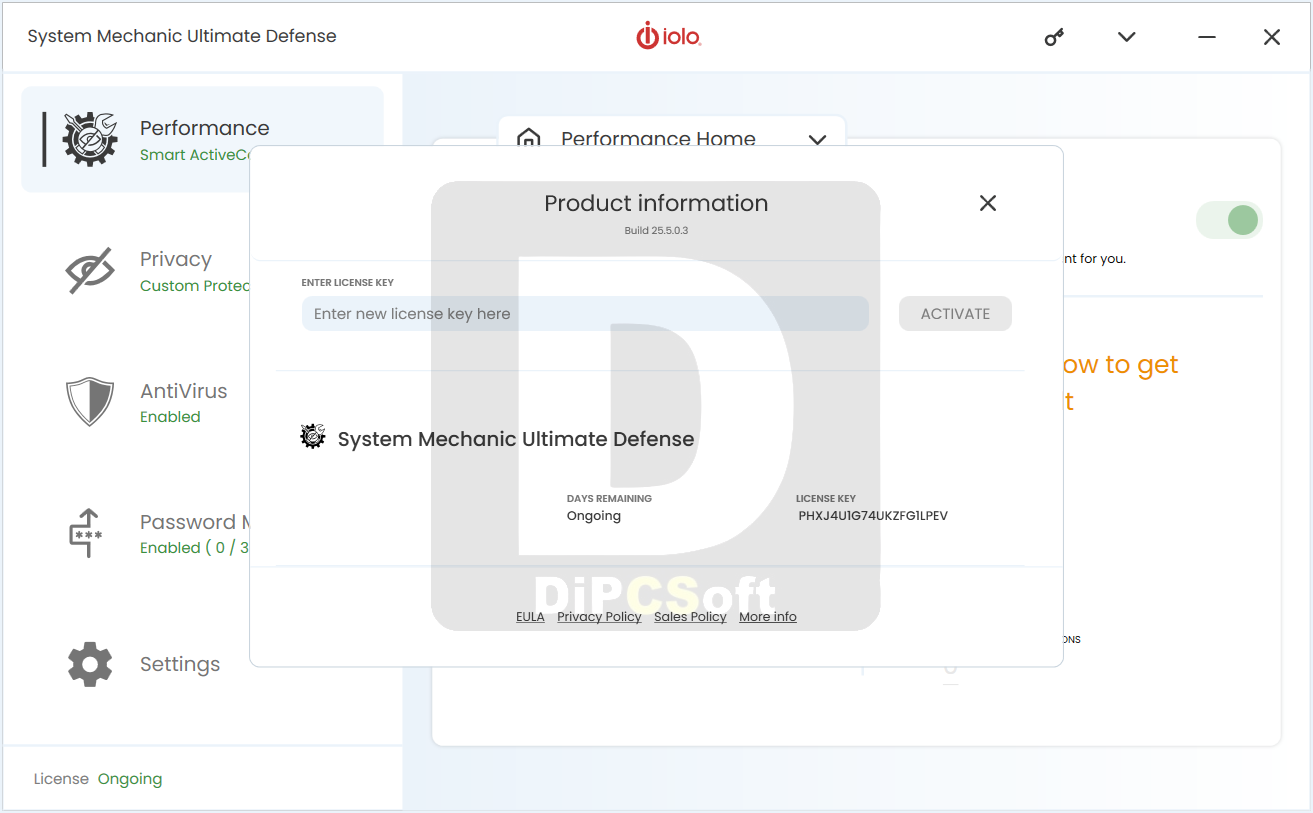Expand the Performance Home dropdown chevron
The width and height of the screenshot is (1313, 813).
tap(818, 140)
